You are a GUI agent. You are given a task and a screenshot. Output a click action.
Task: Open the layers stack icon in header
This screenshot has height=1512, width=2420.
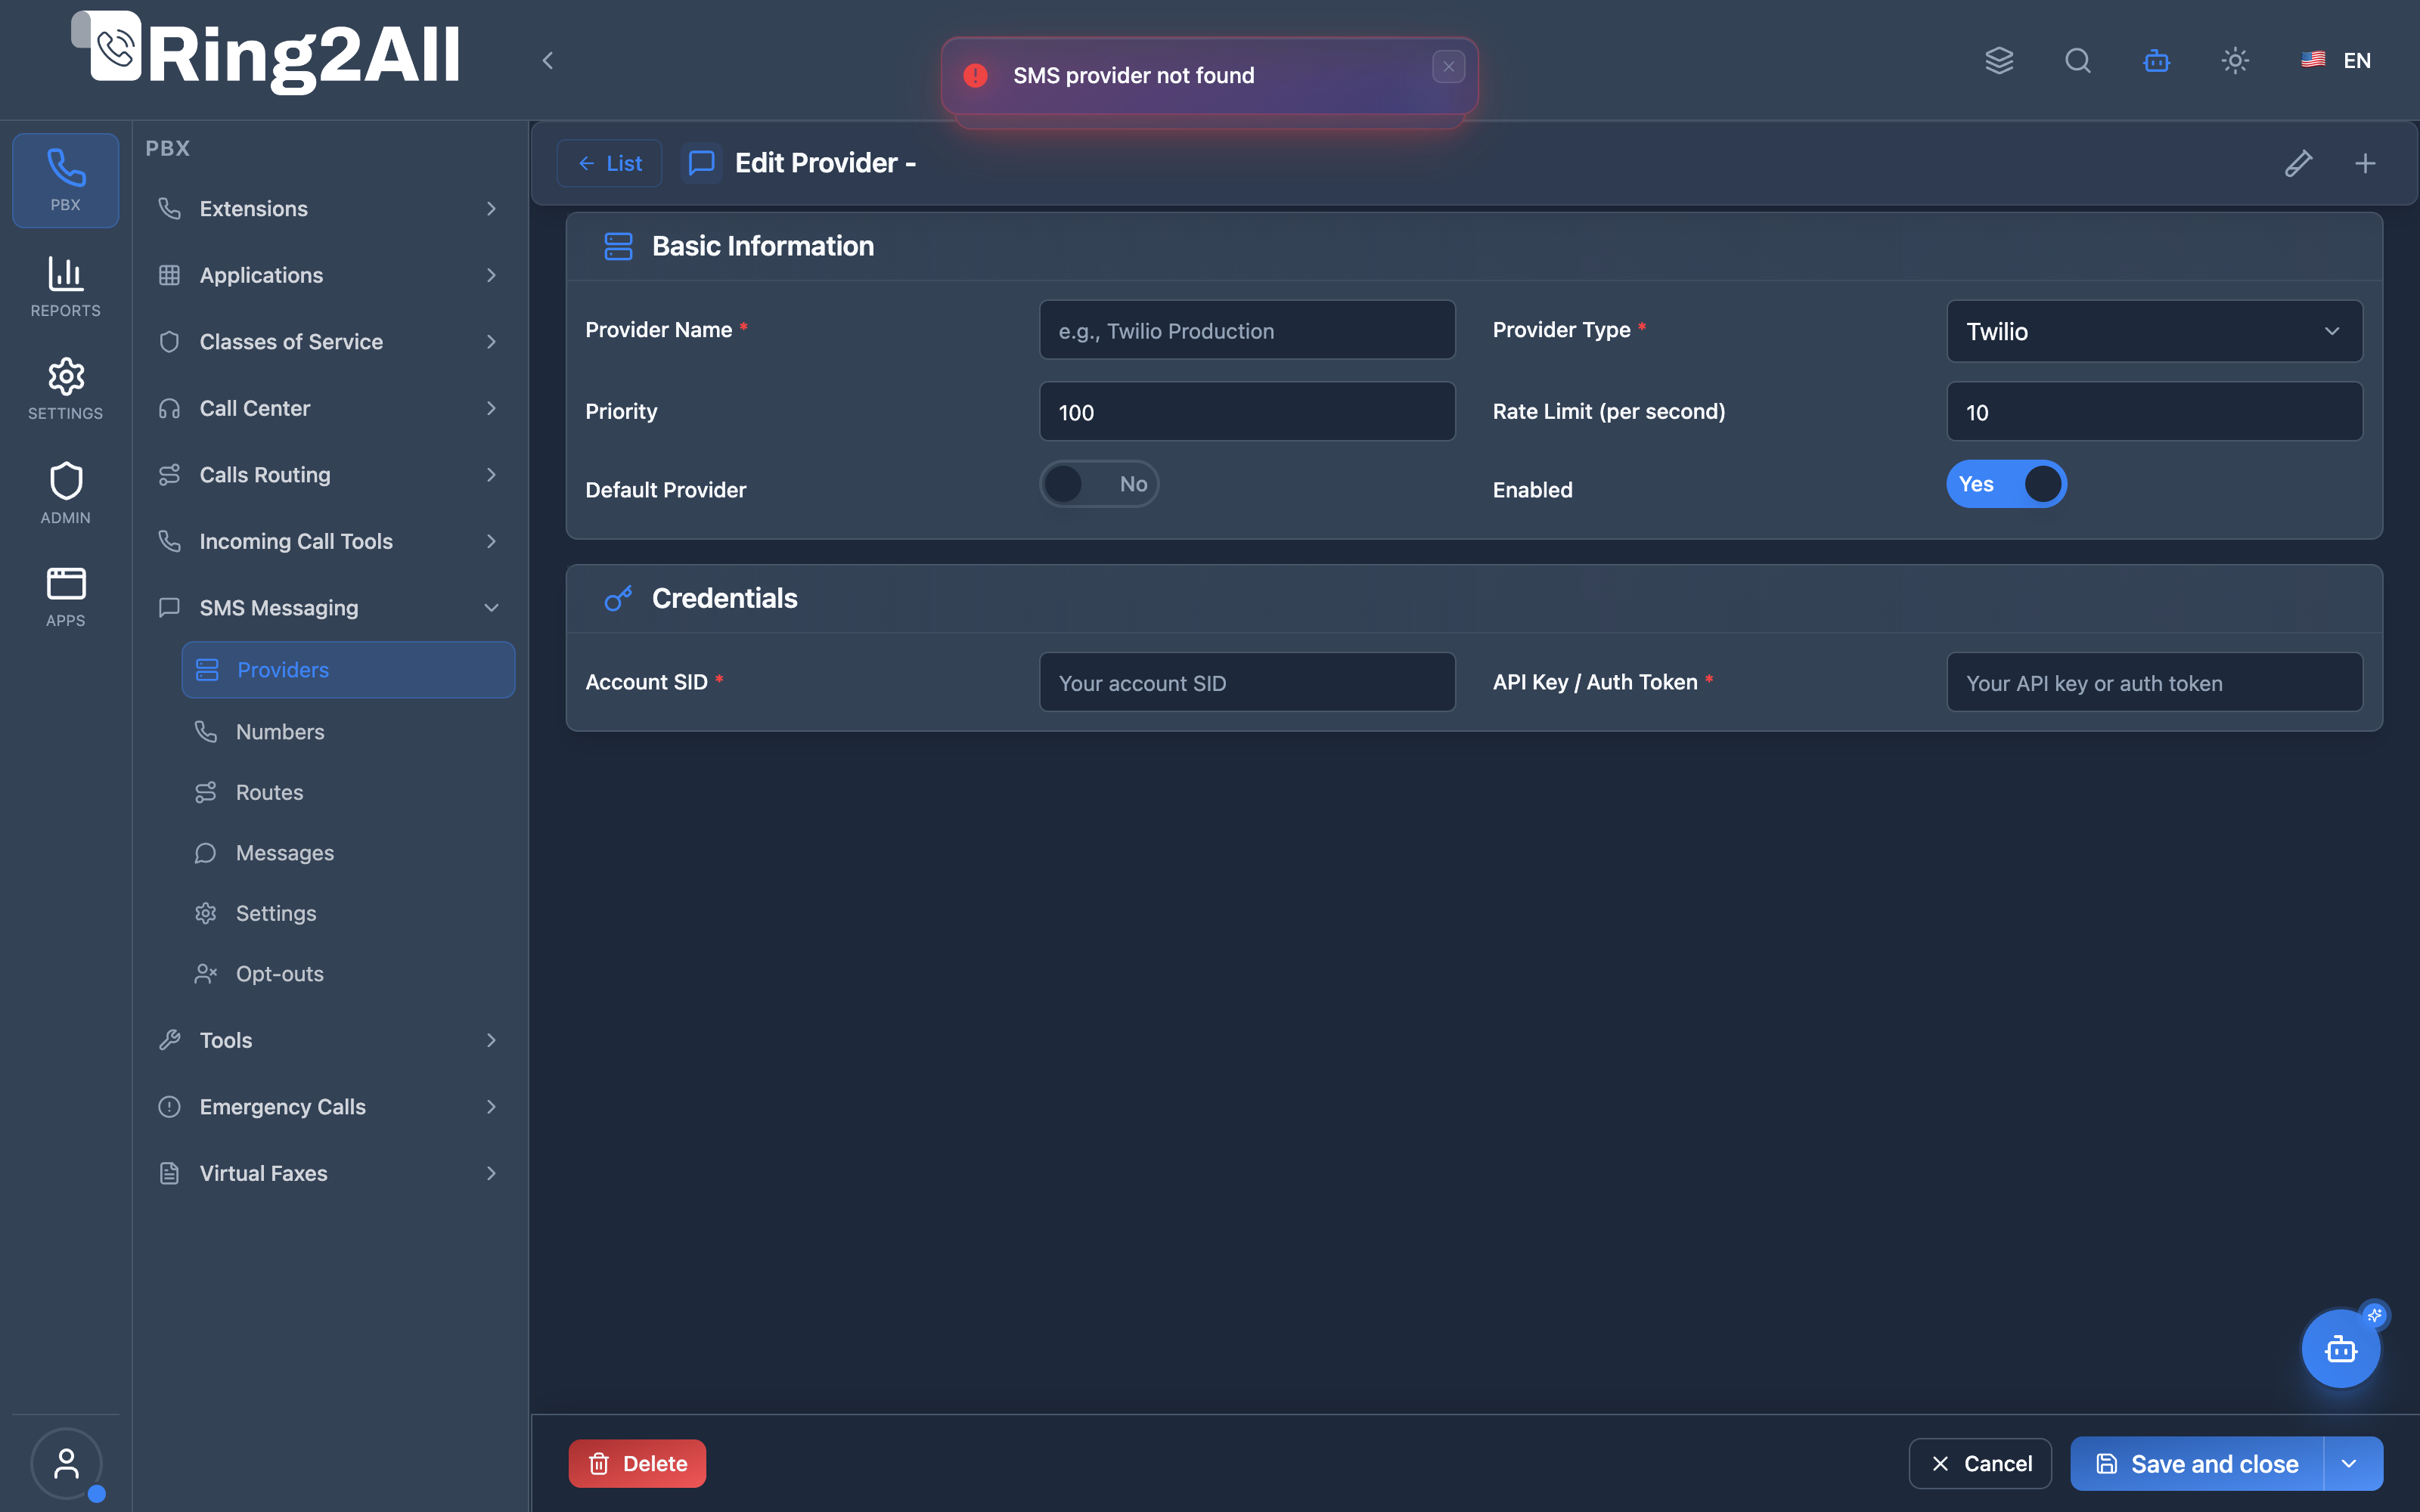1999,61
